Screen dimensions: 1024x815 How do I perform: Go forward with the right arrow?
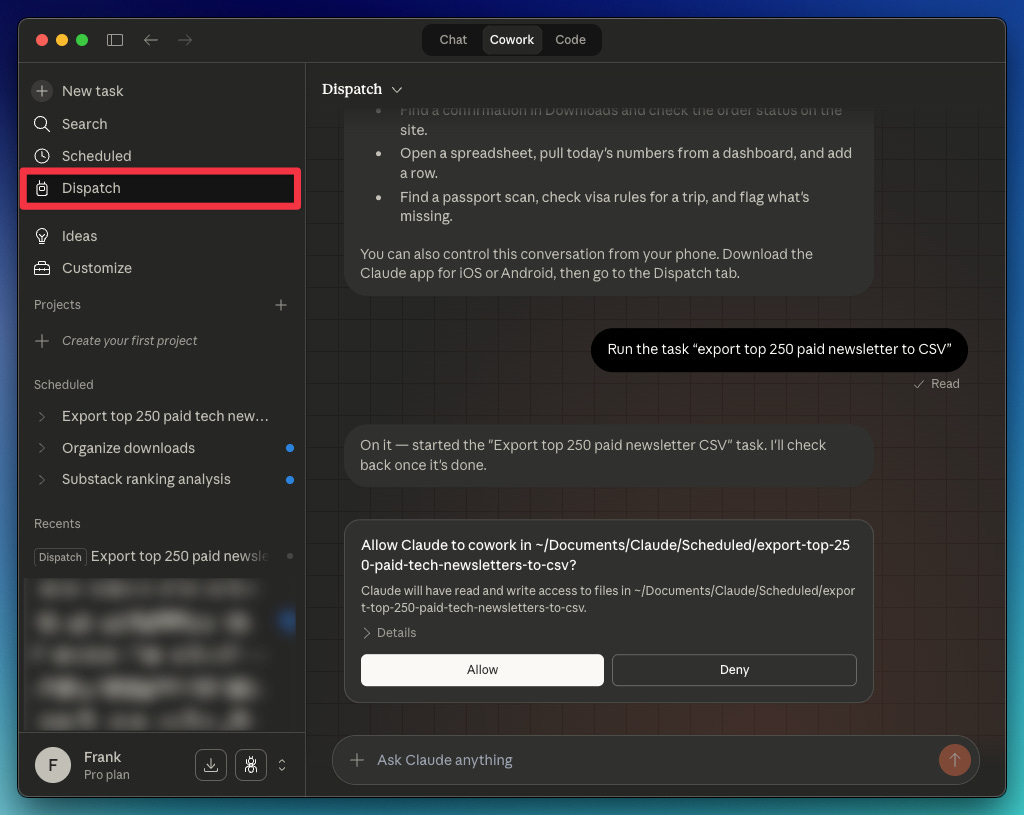(x=185, y=40)
